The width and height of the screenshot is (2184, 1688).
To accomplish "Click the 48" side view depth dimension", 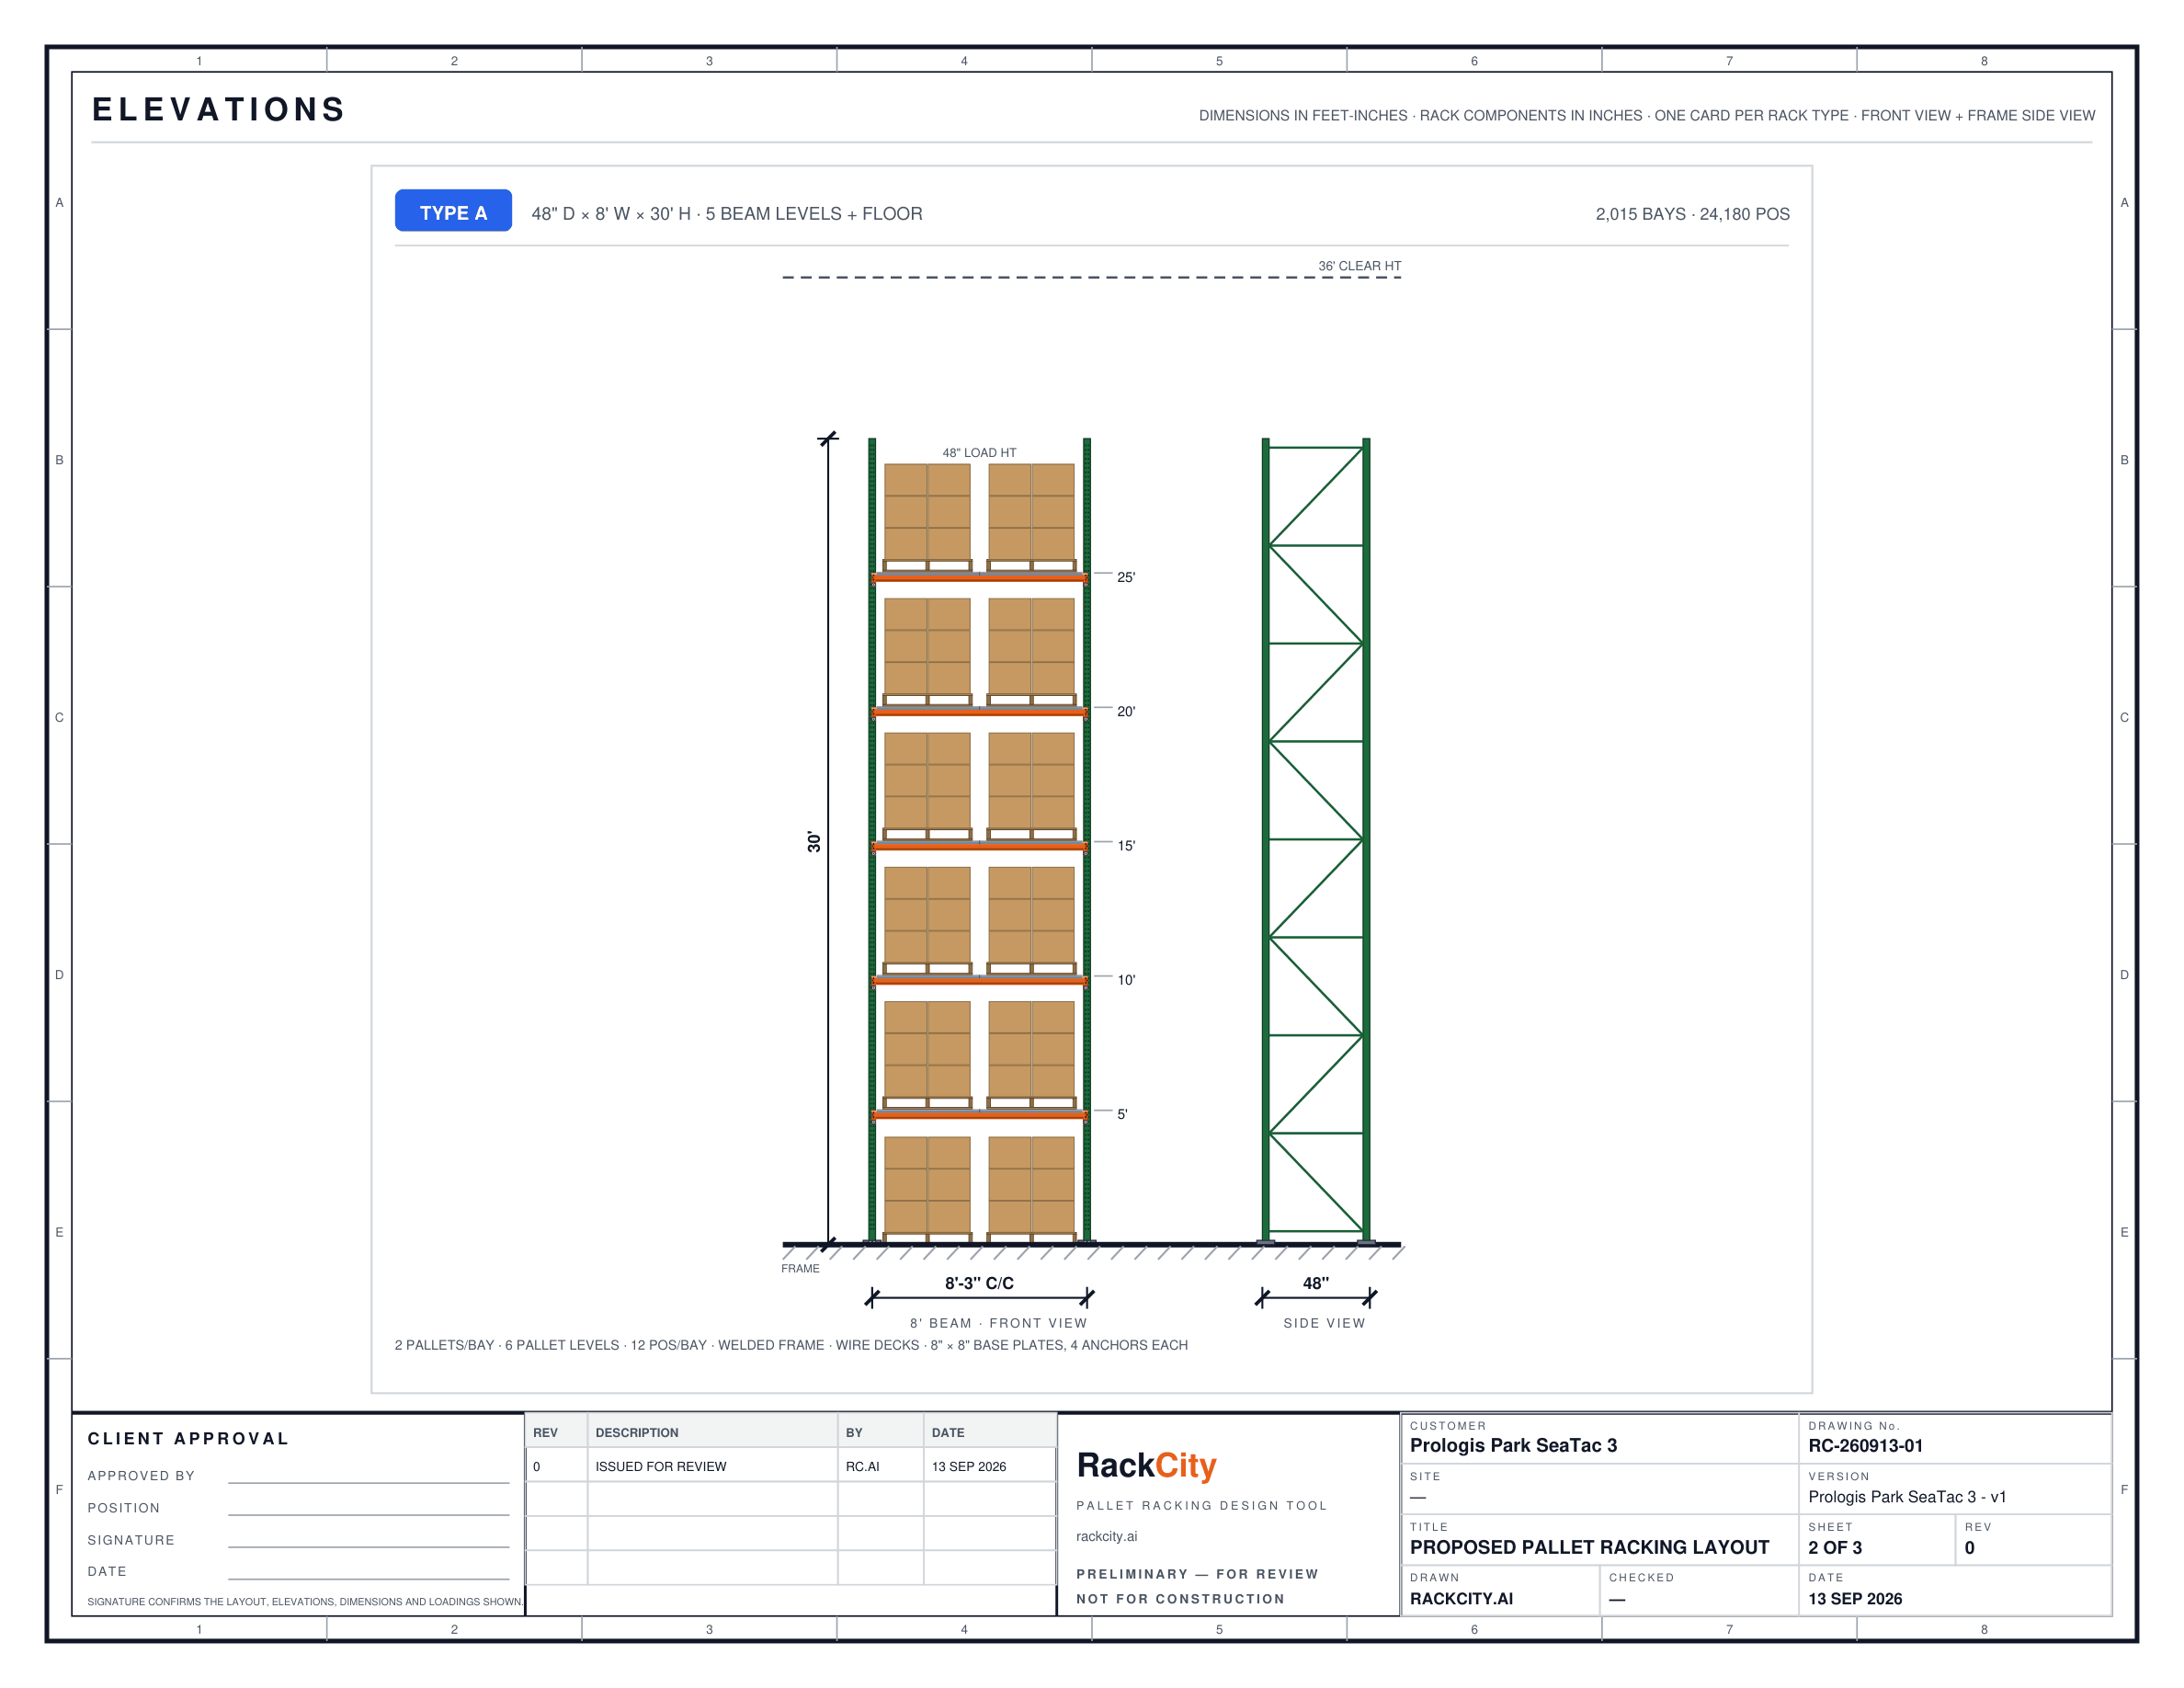I will [x=1316, y=1283].
